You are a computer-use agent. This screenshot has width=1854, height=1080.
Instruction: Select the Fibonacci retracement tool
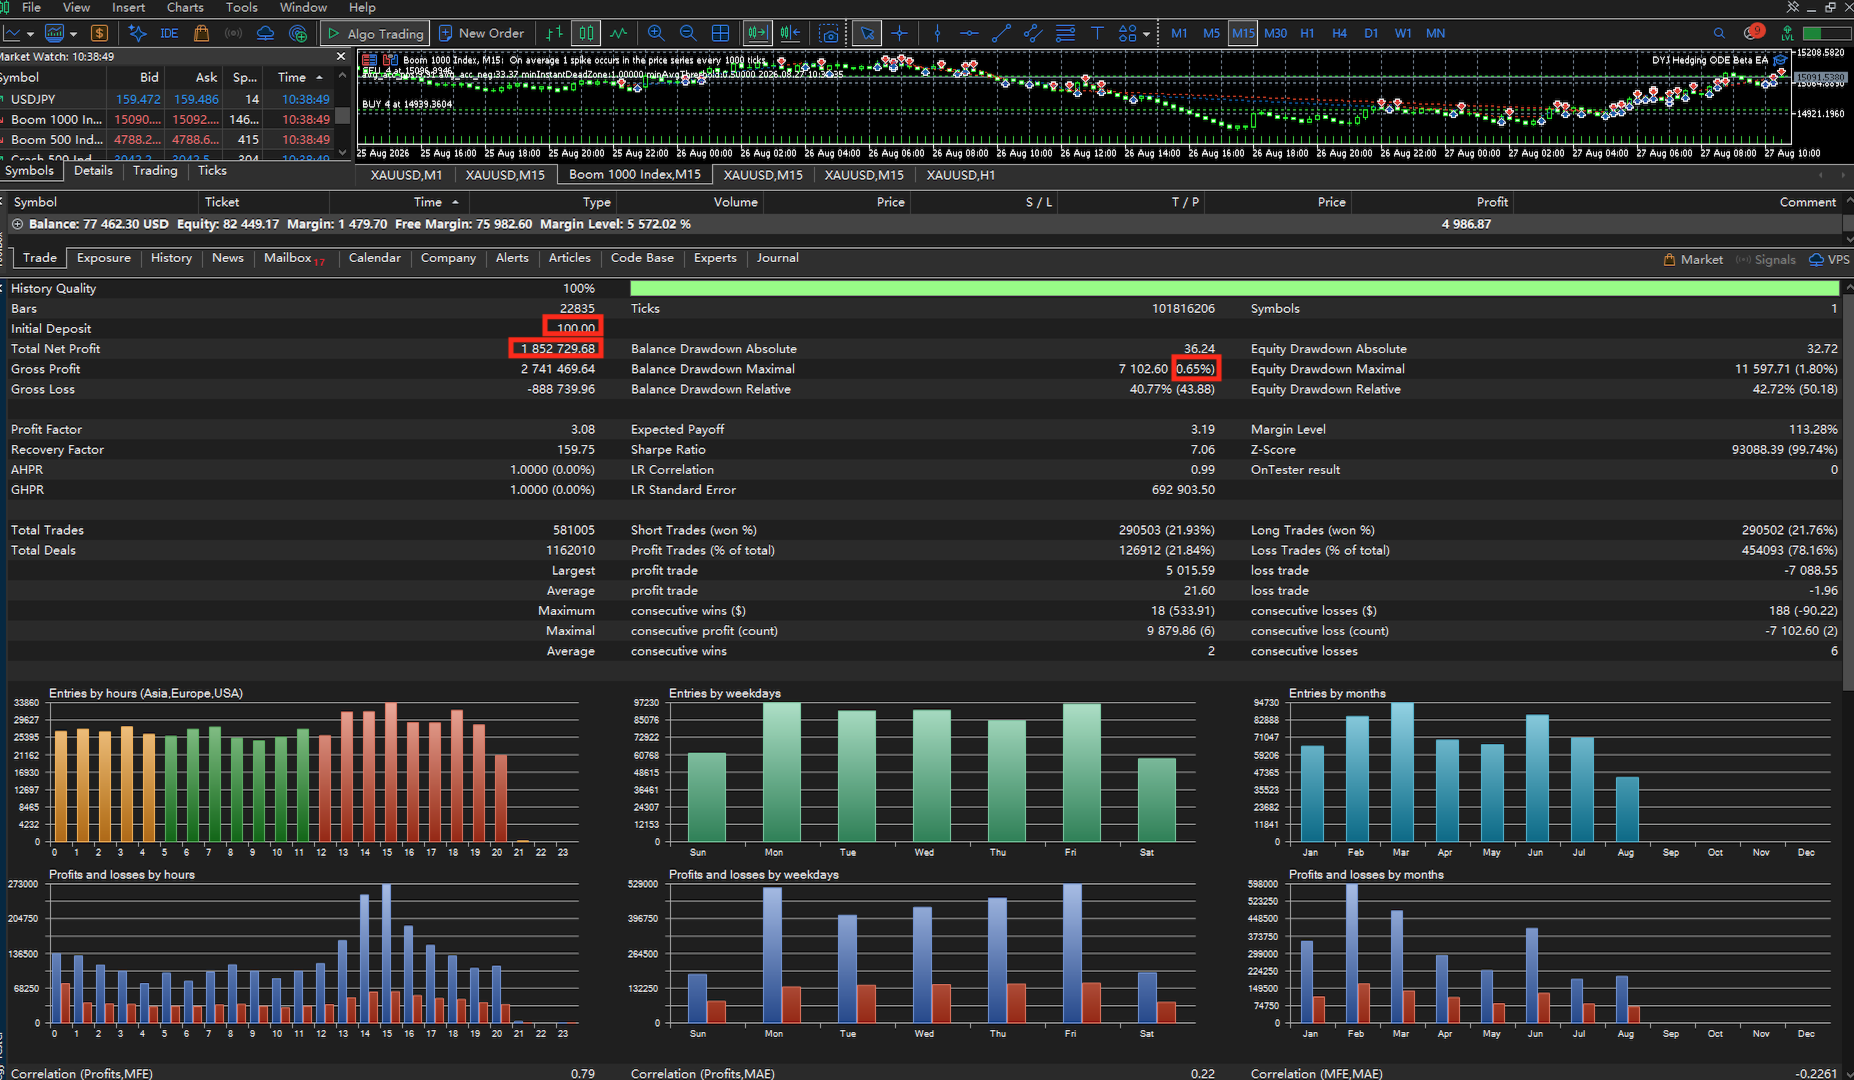(x=1065, y=33)
